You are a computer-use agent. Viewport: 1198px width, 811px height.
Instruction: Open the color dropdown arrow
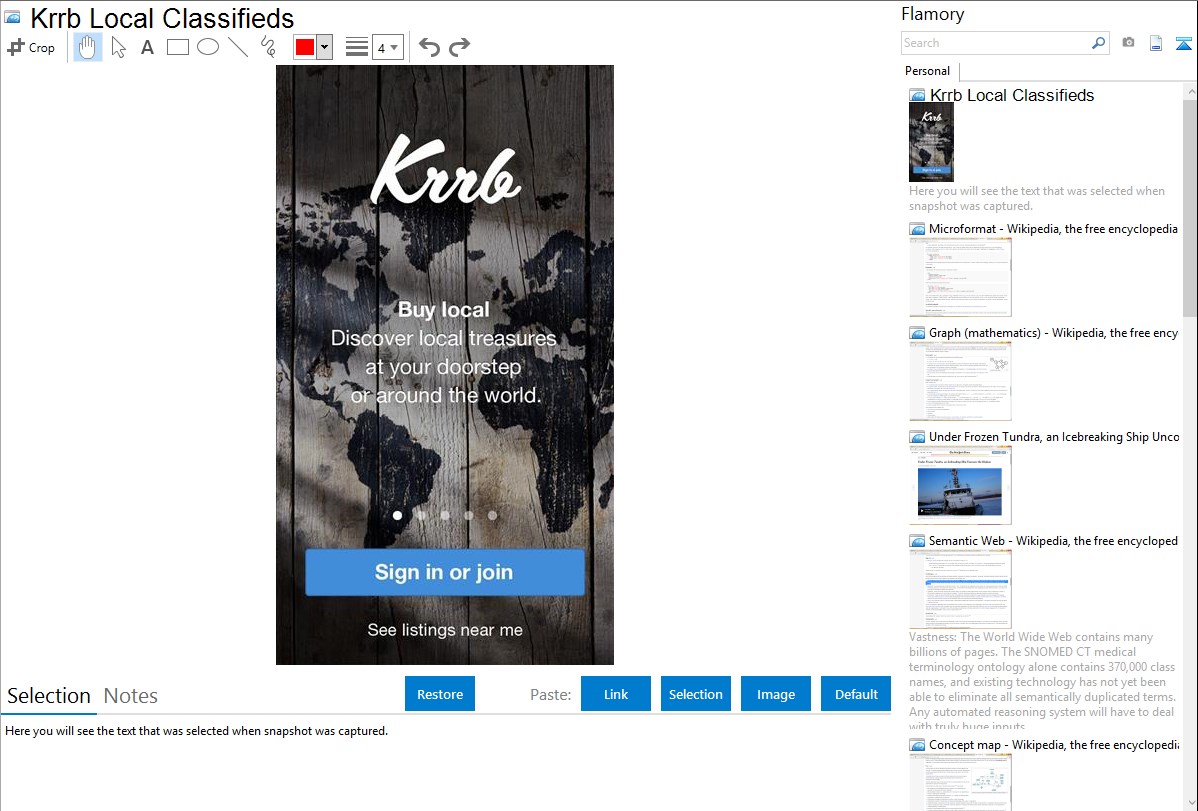[x=324, y=47]
